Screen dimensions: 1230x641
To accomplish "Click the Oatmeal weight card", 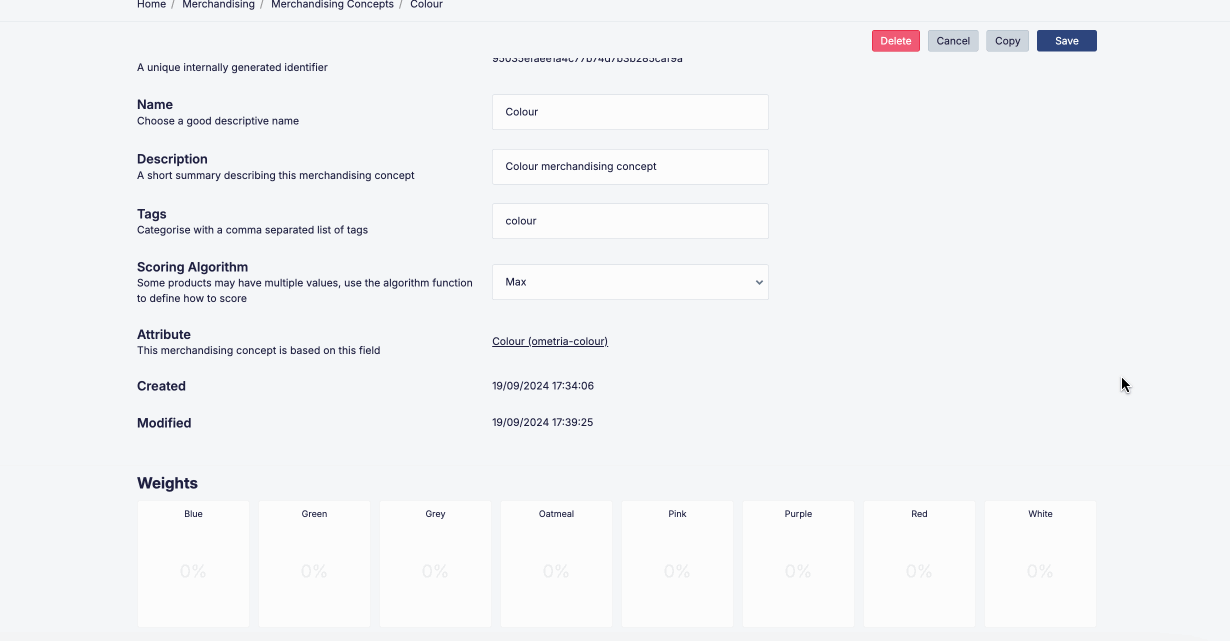I will (x=556, y=564).
